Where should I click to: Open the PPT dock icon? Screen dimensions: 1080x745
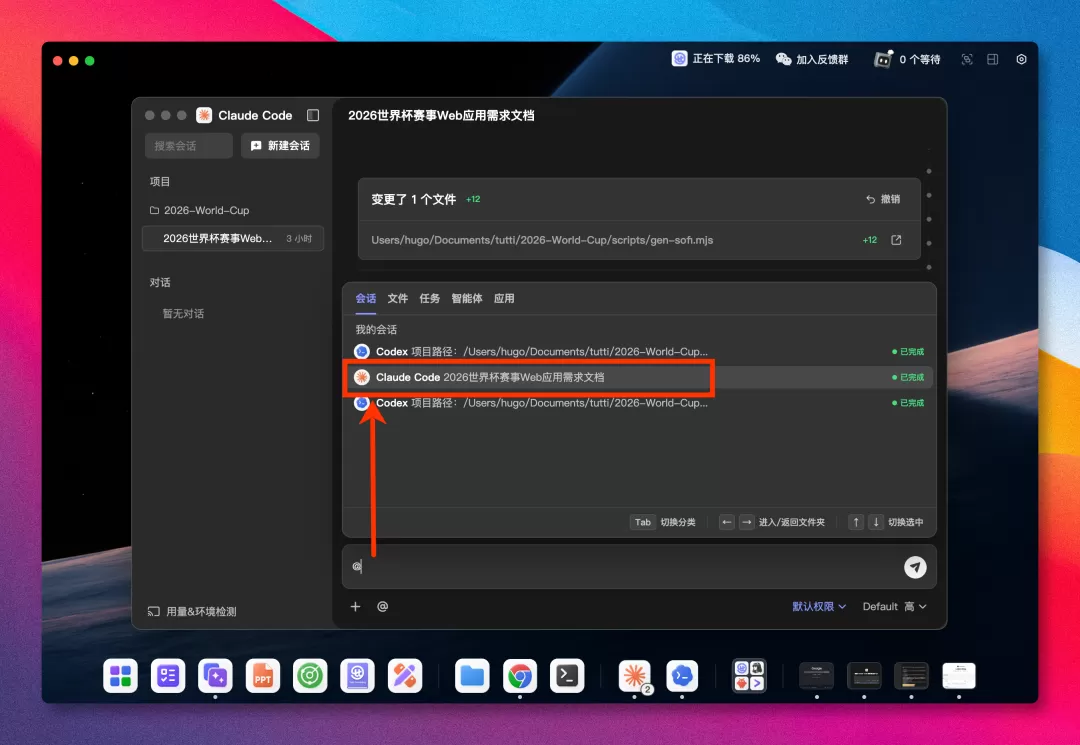pos(262,675)
